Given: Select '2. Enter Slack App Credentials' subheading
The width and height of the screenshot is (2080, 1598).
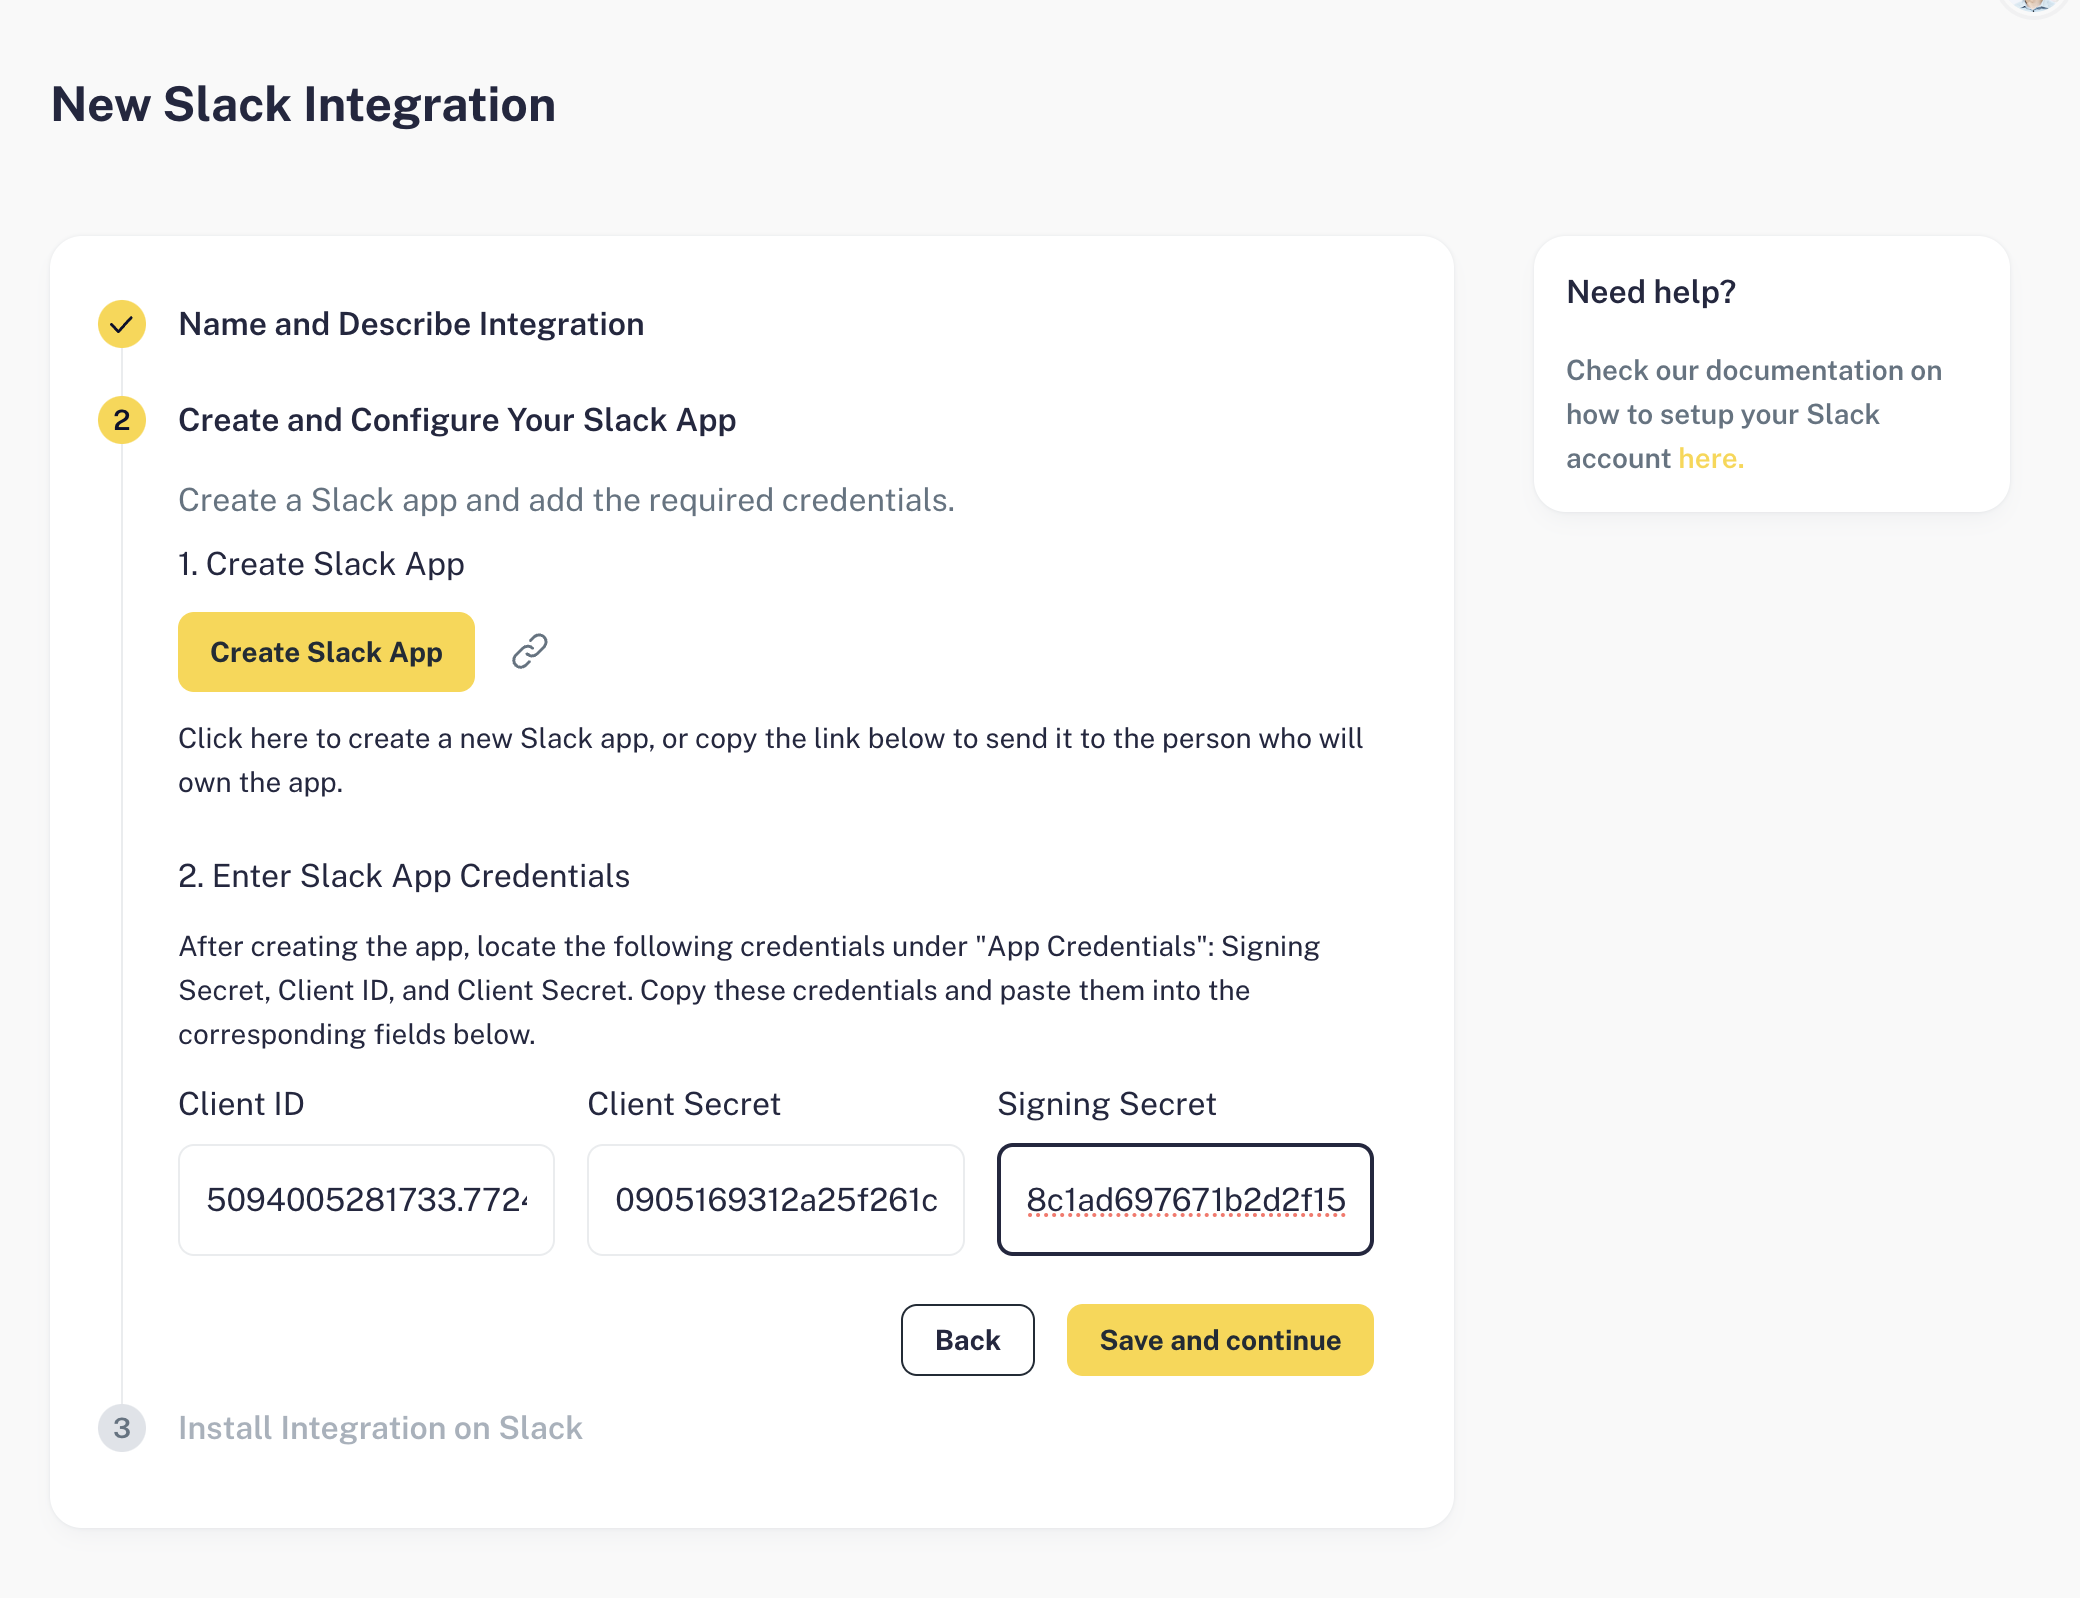Looking at the screenshot, I should pos(404,876).
